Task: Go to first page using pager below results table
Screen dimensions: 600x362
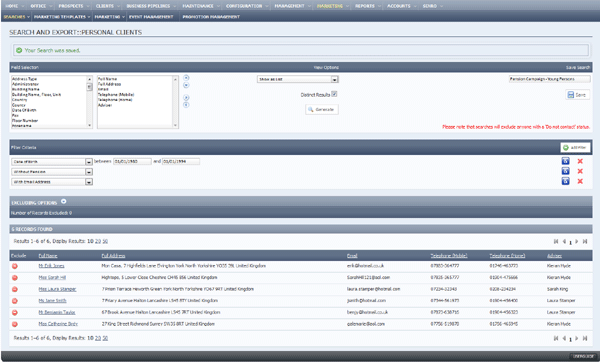Action: (x=556, y=338)
